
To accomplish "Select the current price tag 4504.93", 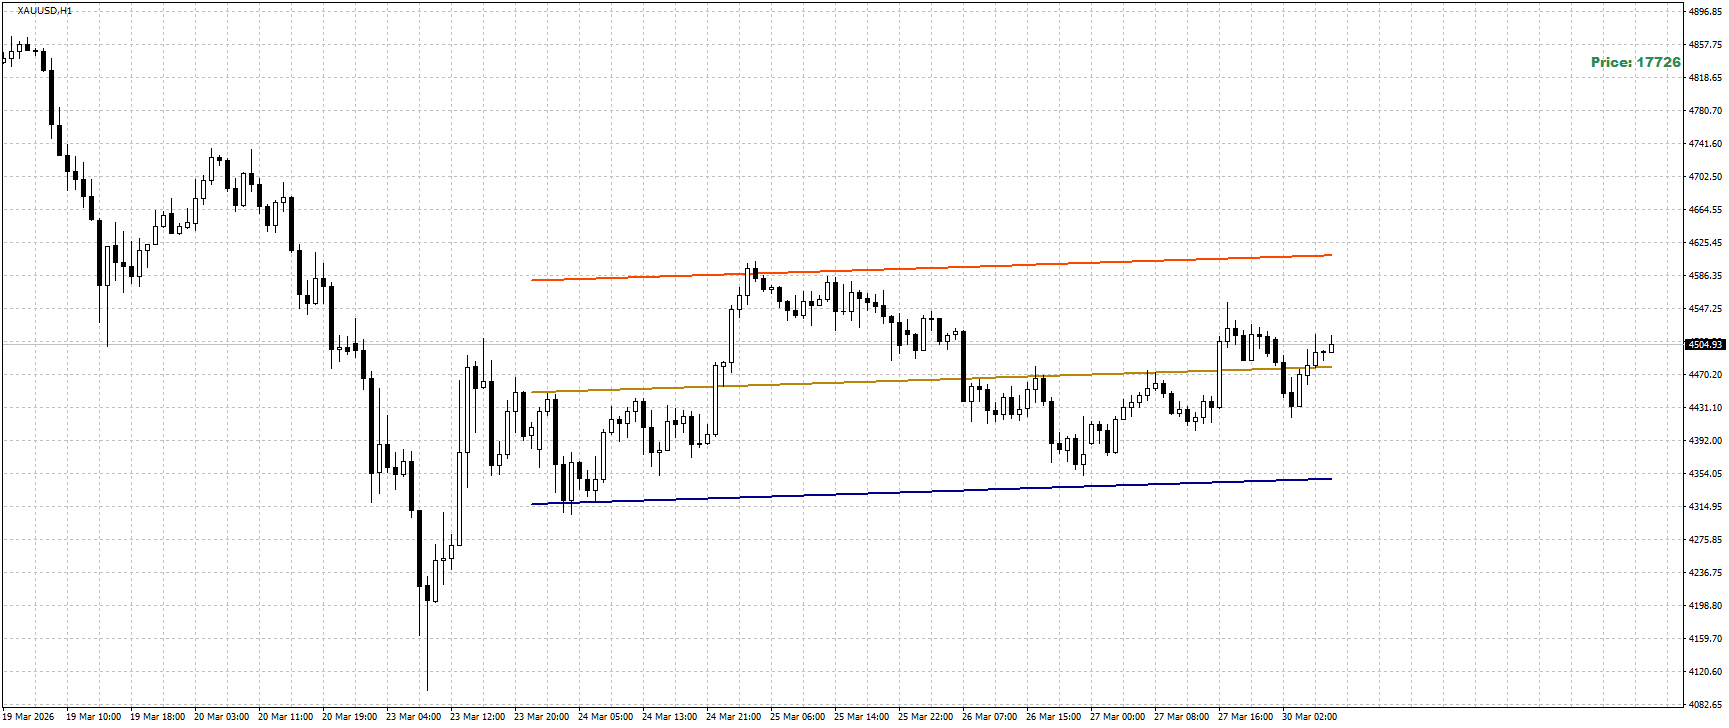I will point(1705,344).
